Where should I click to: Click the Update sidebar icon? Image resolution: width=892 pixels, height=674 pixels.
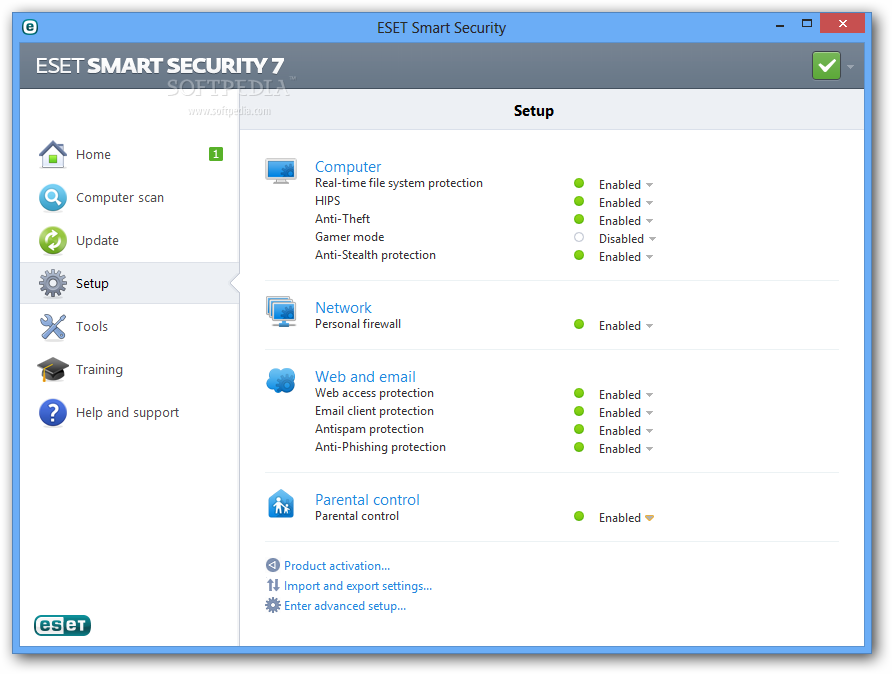coord(52,240)
